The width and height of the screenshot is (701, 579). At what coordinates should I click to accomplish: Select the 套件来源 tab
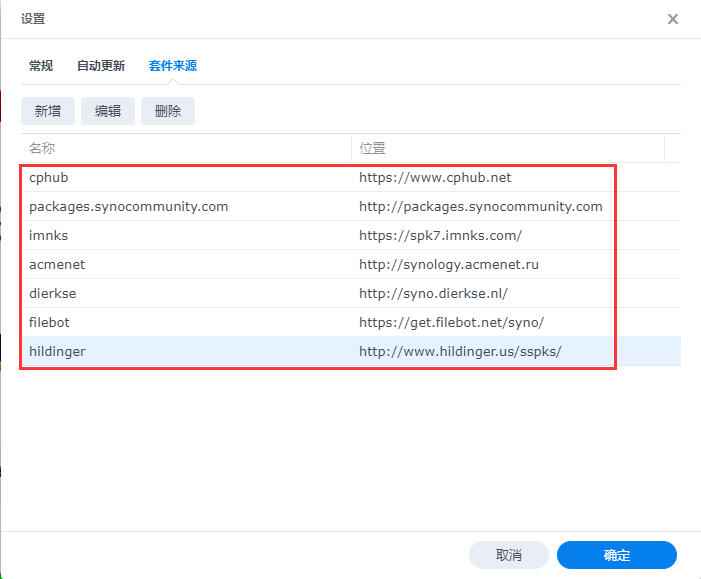[173, 66]
